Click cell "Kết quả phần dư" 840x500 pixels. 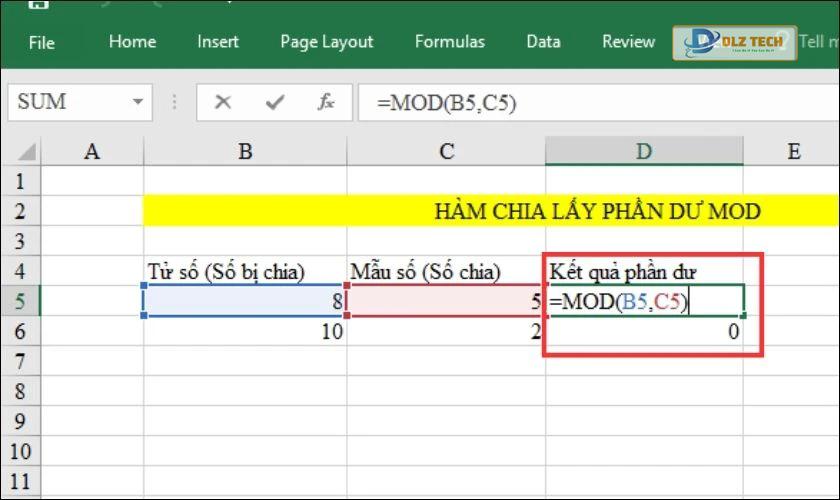coord(644,271)
